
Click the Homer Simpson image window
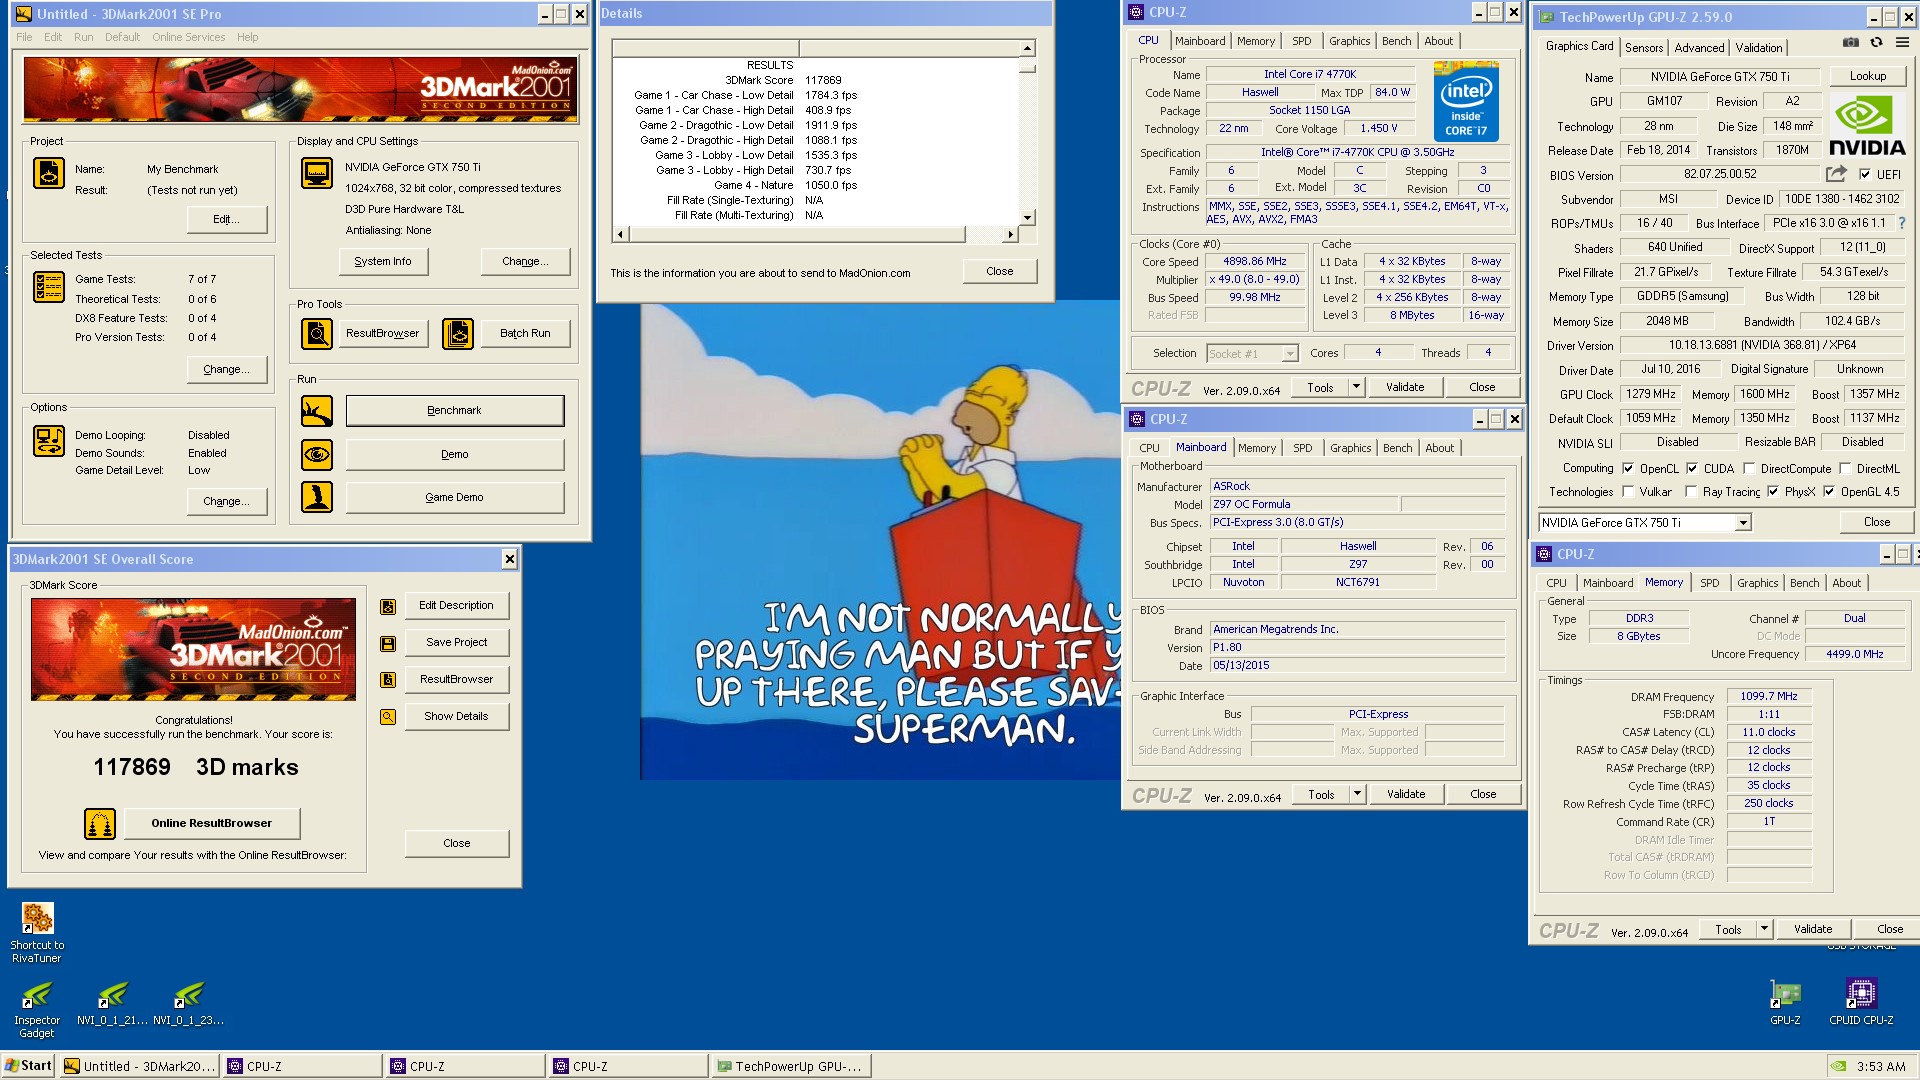coord(880,541)
